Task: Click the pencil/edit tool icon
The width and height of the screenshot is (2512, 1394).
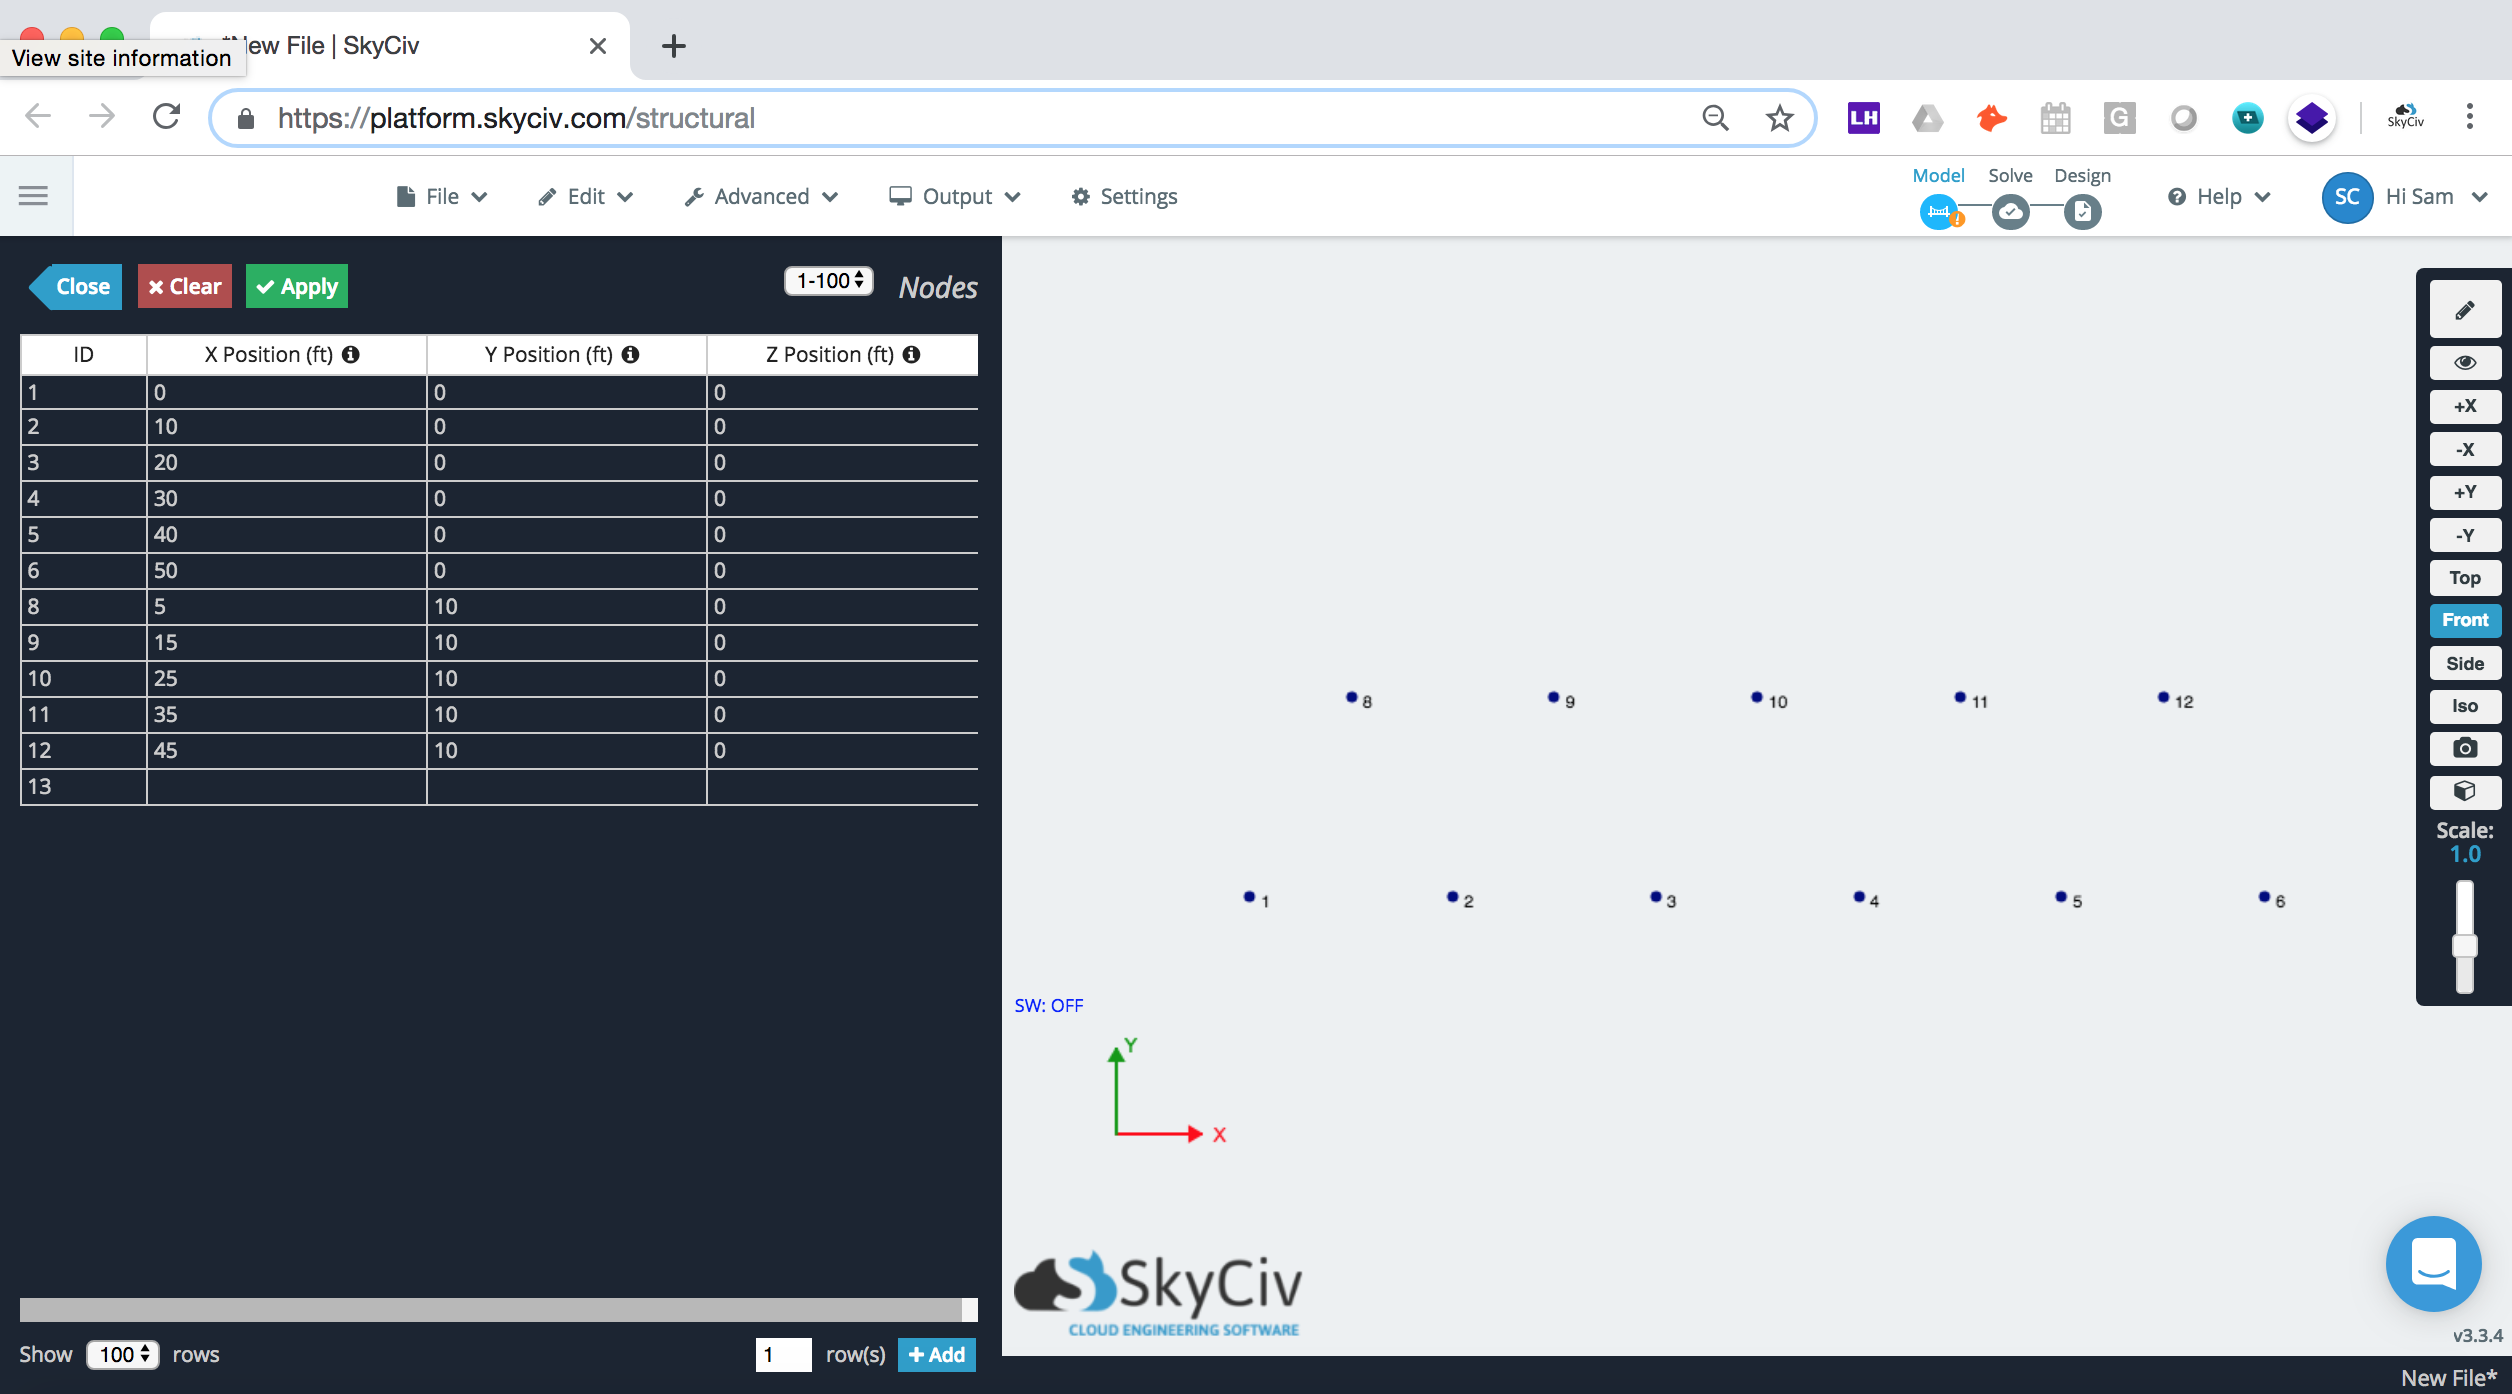Action: 2464,309
